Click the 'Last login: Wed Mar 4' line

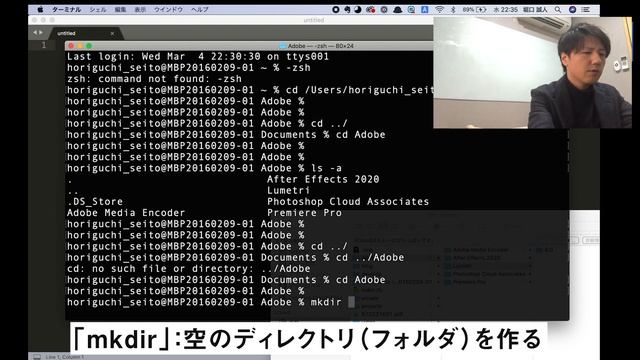tap(198, 56)
